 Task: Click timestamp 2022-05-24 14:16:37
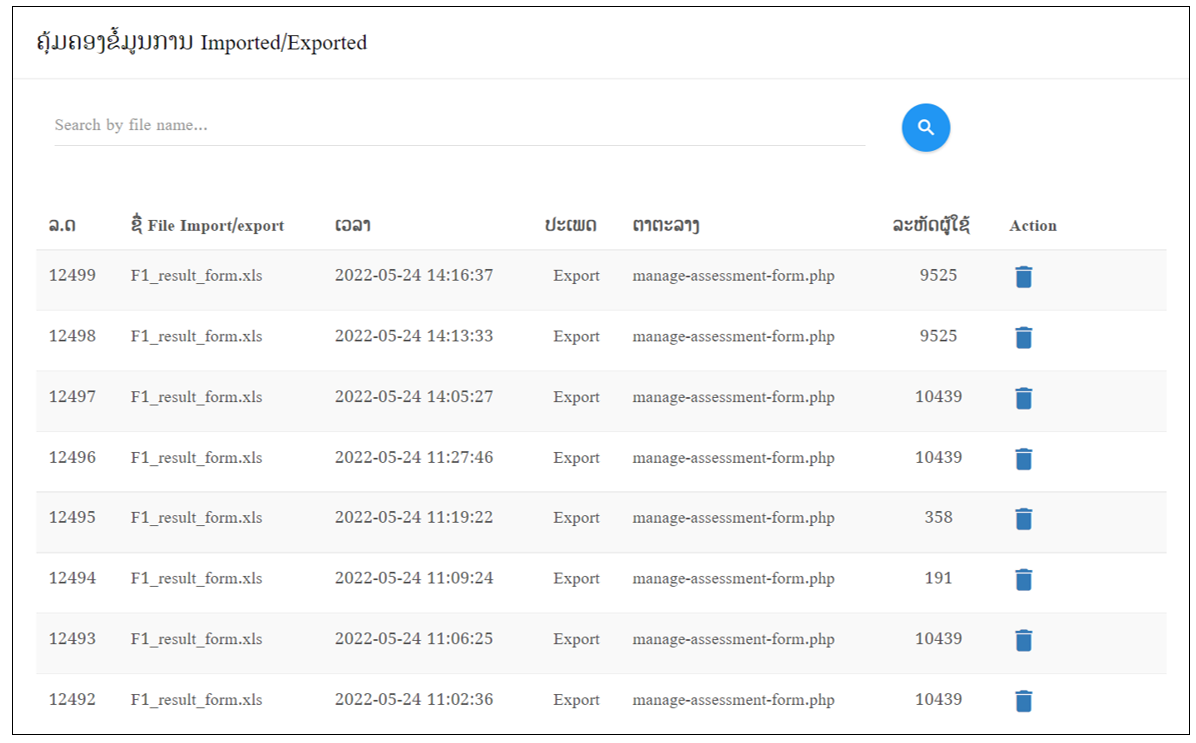[x=414, y=275]
